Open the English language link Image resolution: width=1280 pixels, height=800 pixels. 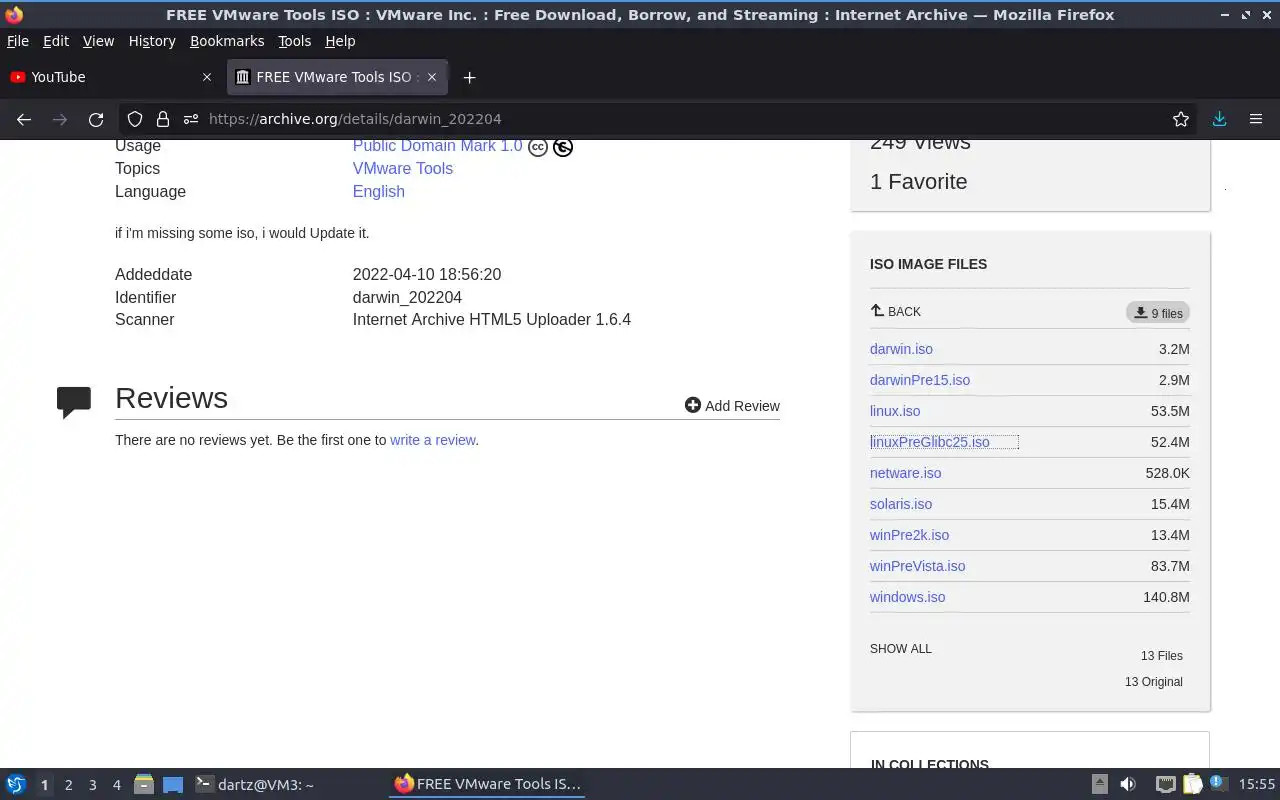pos(379,192)
